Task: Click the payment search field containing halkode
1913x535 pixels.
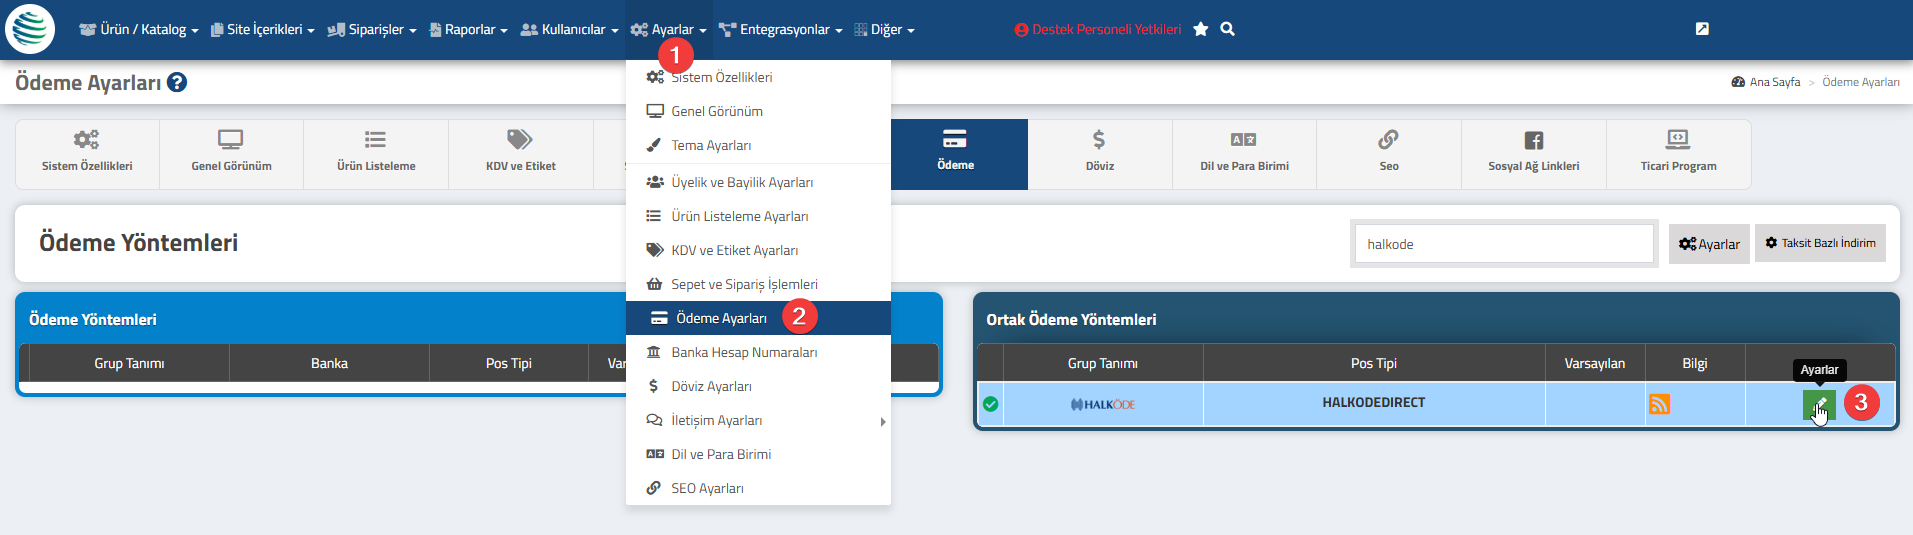Action: [x=1503, y=244]
